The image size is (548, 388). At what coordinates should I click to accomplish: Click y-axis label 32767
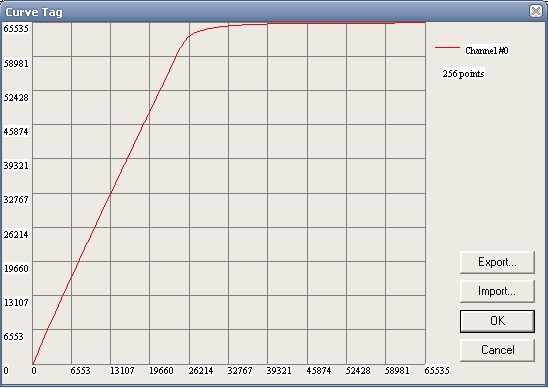point(16,200)
